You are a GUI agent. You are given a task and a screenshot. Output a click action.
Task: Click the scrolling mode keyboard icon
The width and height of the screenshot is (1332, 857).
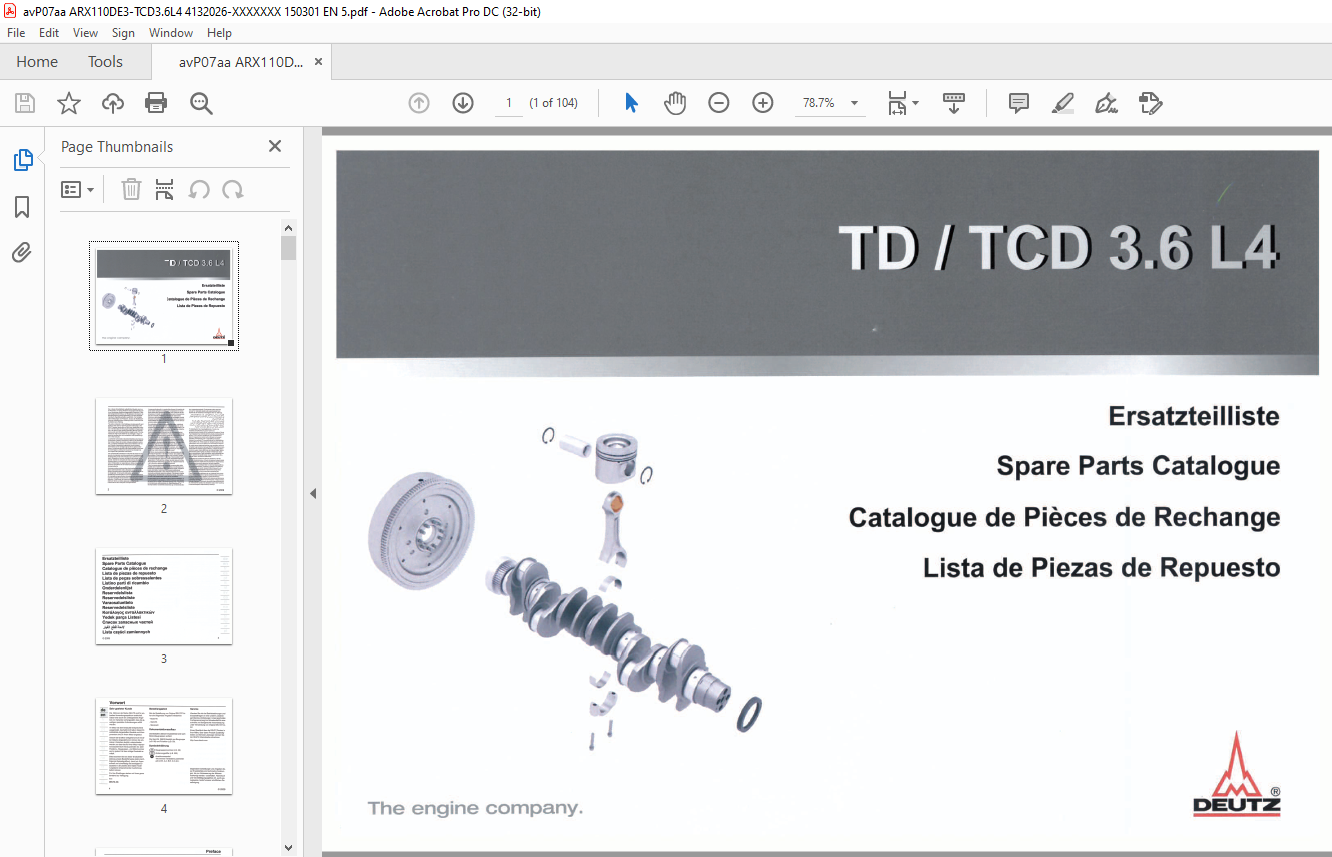pyautogui.click(x=954, y=103)
